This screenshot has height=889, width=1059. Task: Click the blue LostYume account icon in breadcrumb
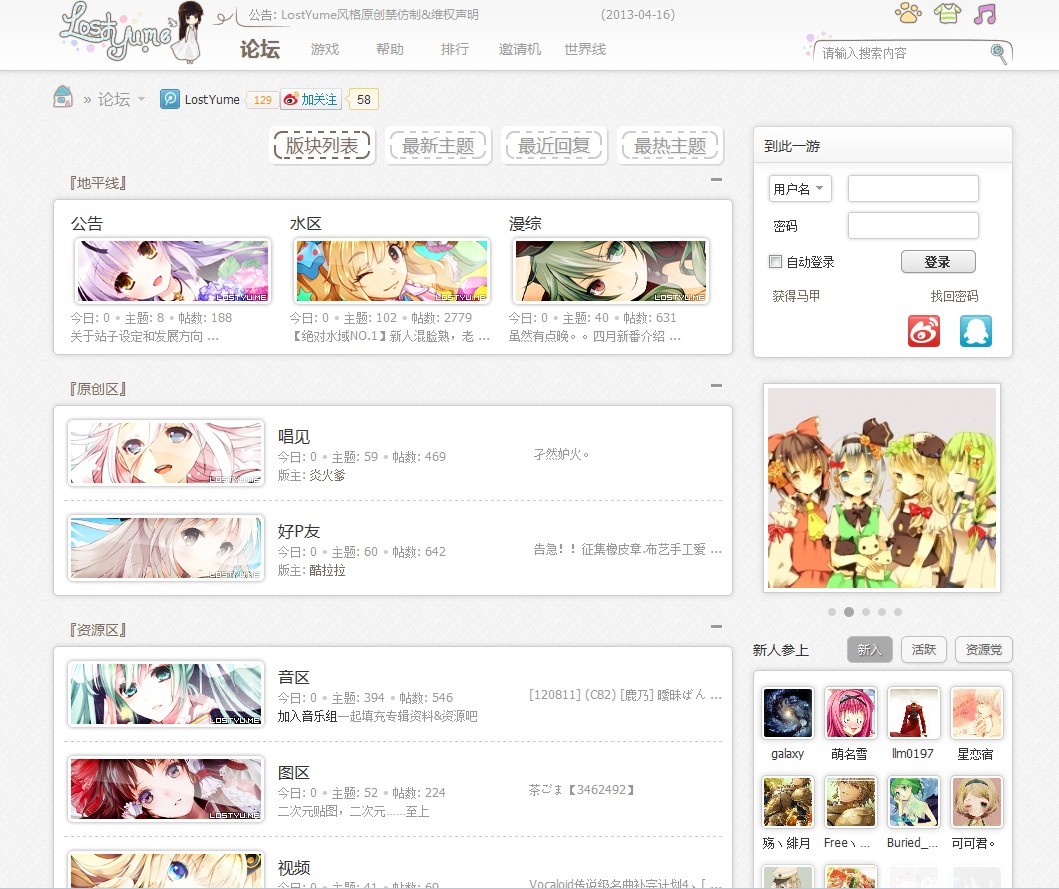(x=170, y=99)
